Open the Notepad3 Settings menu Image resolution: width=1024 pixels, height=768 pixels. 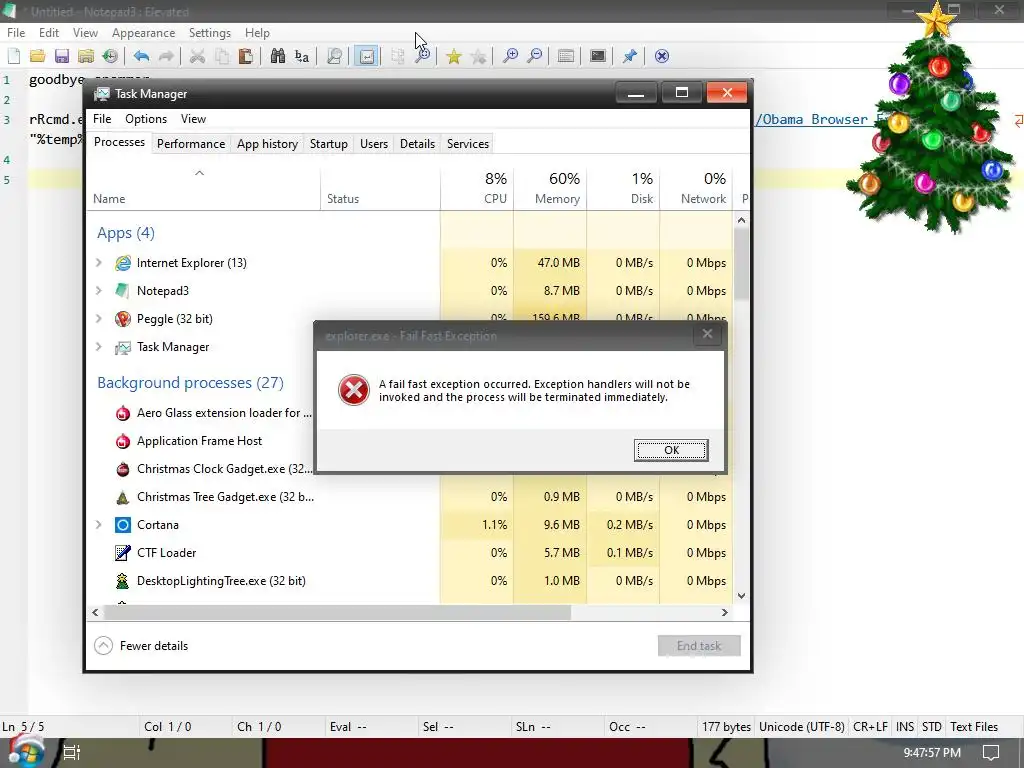pos(210,33)
